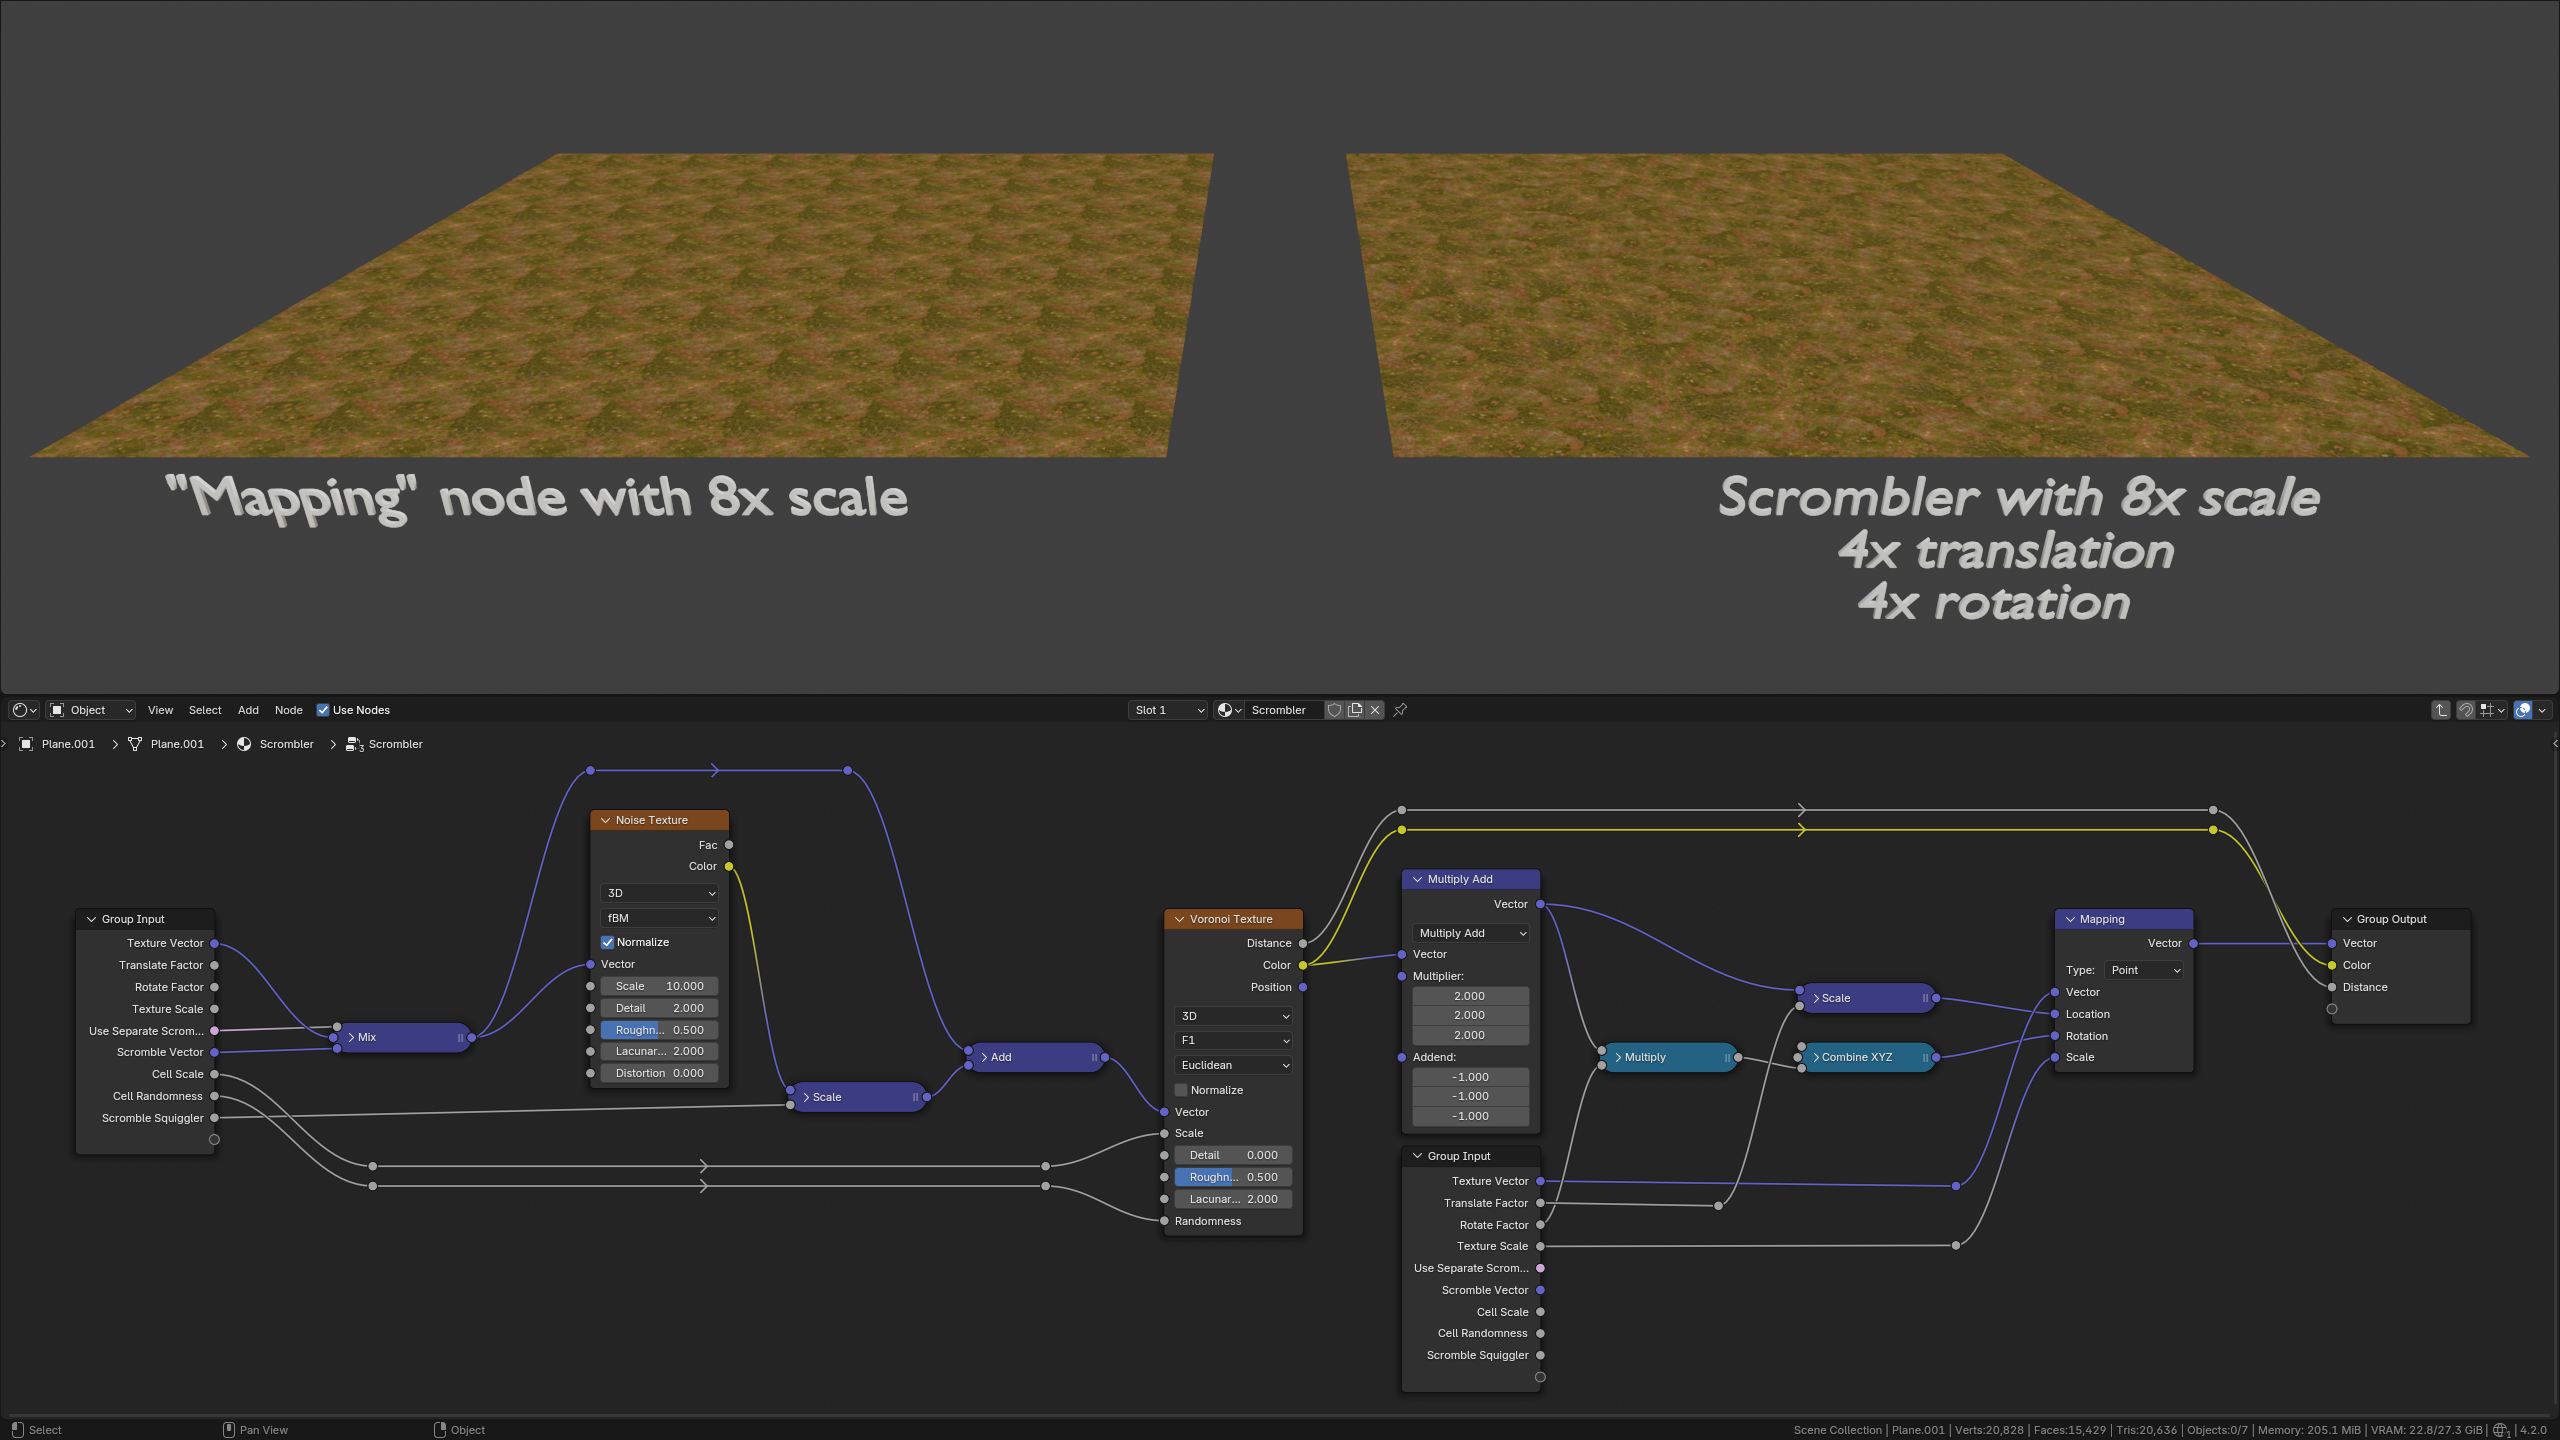Click the Noise Texture Scale value field
The width and height of the screenshot is (2560, 1440).
660,986
